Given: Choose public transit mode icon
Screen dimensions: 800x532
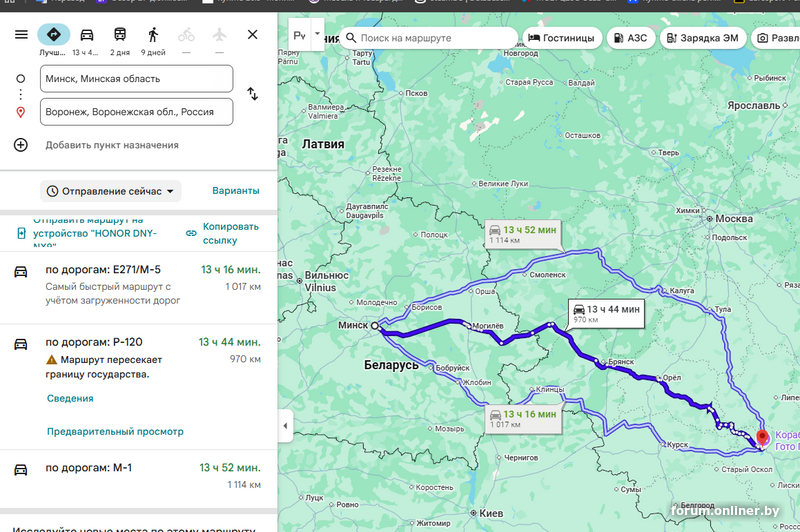Looking at the screenshot, I should (x=120, y=35).
